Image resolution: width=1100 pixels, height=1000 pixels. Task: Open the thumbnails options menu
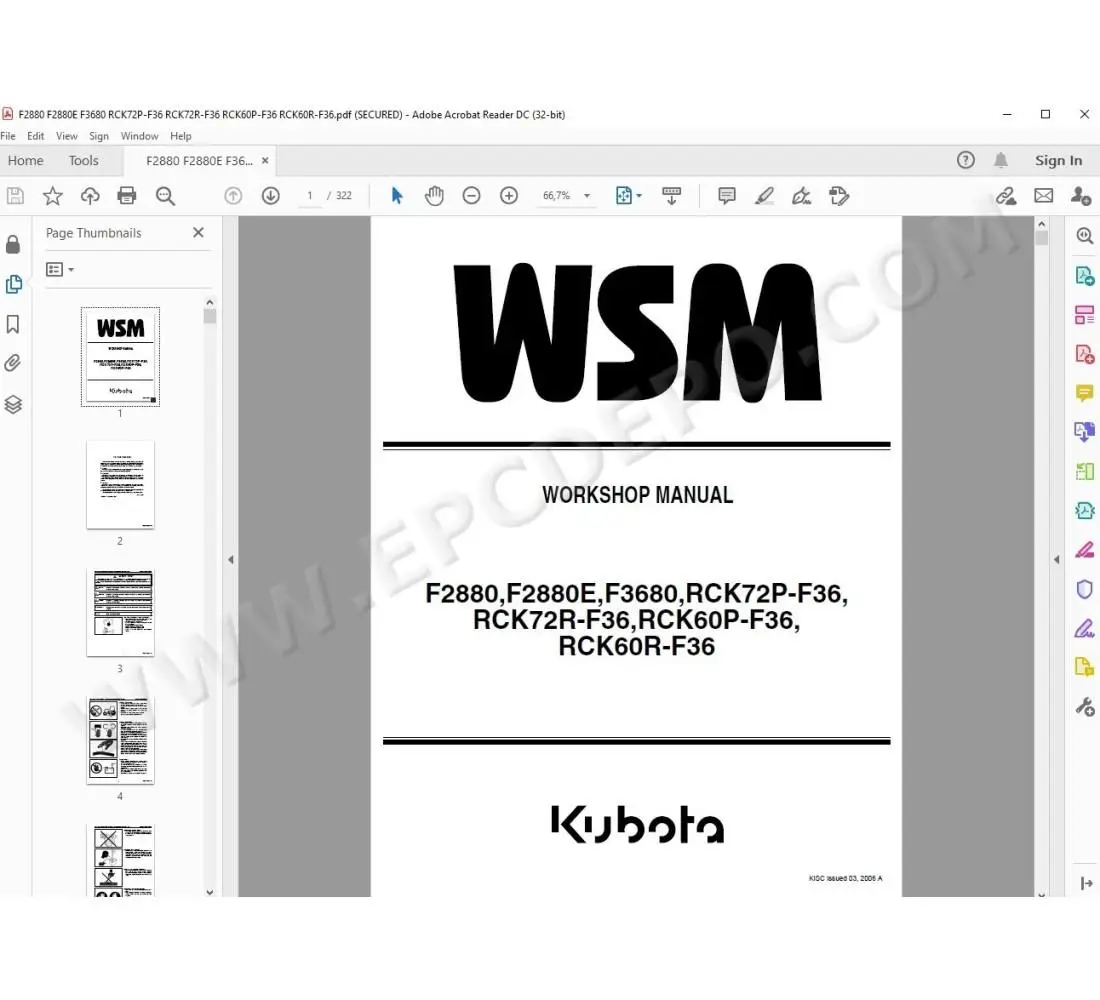60,269
